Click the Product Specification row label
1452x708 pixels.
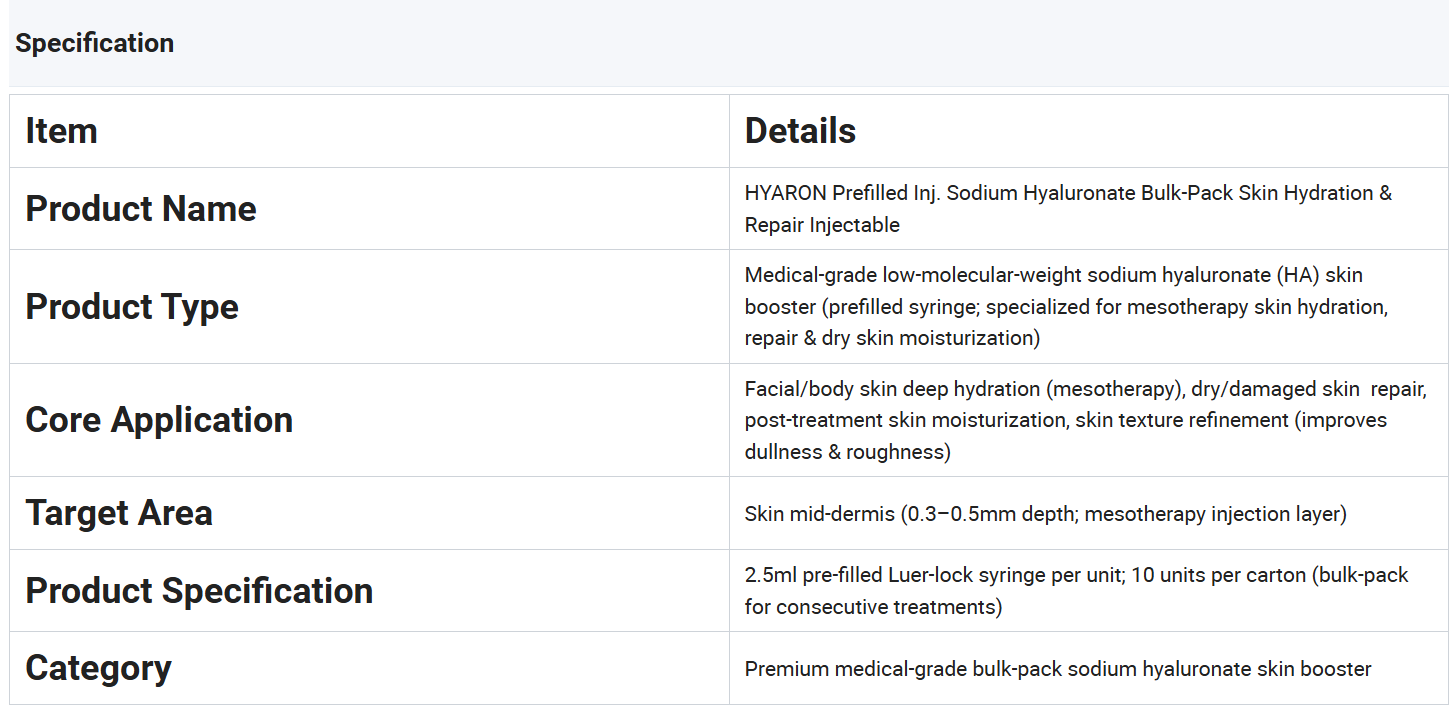point(199,591)
